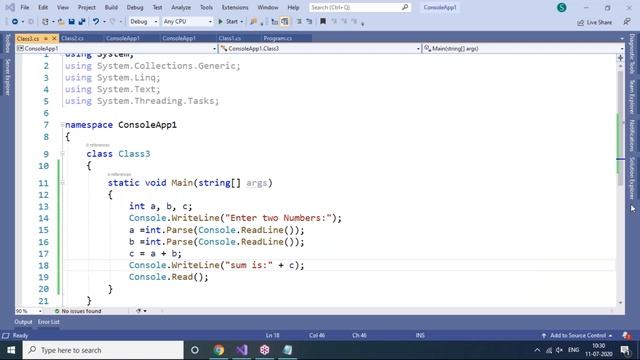Open the Test menu
640x360 pixels.
pos(157,7)
